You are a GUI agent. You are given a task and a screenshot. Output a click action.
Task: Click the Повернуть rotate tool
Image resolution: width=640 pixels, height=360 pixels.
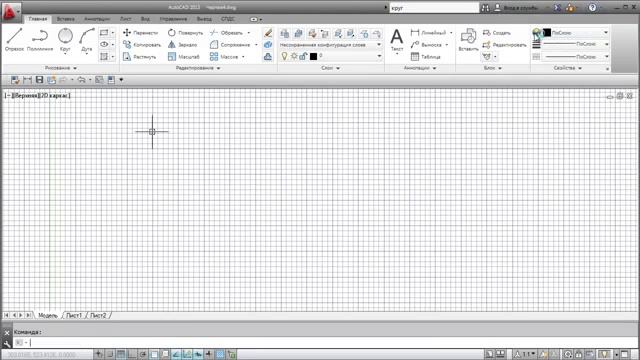tap(185, 33)
